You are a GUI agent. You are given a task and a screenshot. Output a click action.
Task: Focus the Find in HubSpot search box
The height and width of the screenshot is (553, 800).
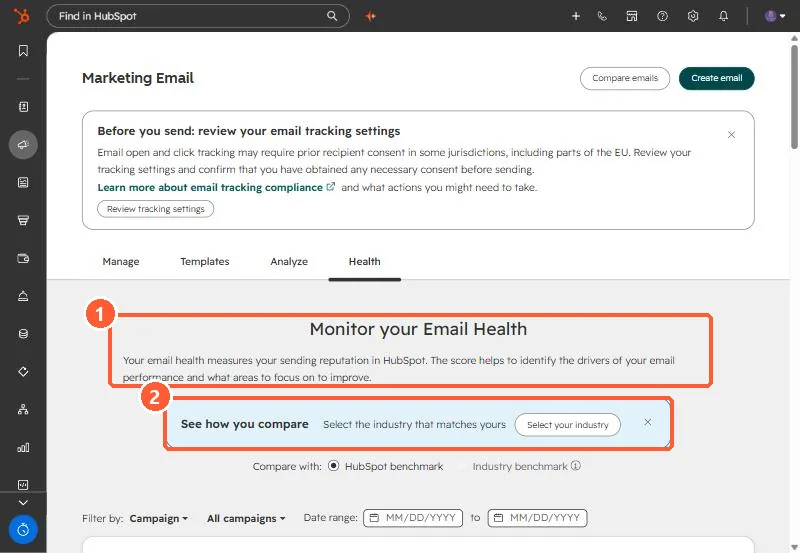tap(197, 16)
